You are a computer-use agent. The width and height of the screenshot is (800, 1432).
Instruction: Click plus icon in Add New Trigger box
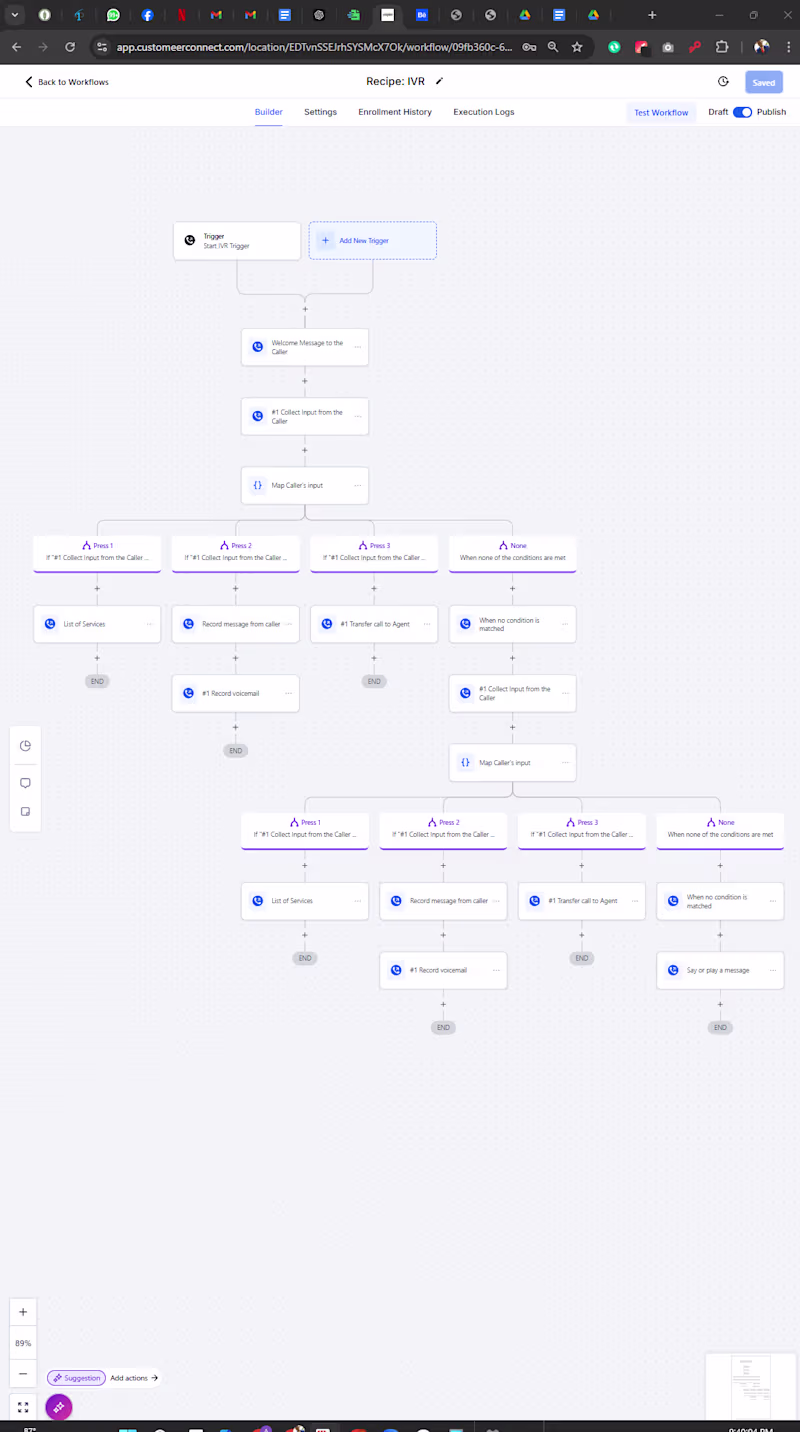[325, 241]
